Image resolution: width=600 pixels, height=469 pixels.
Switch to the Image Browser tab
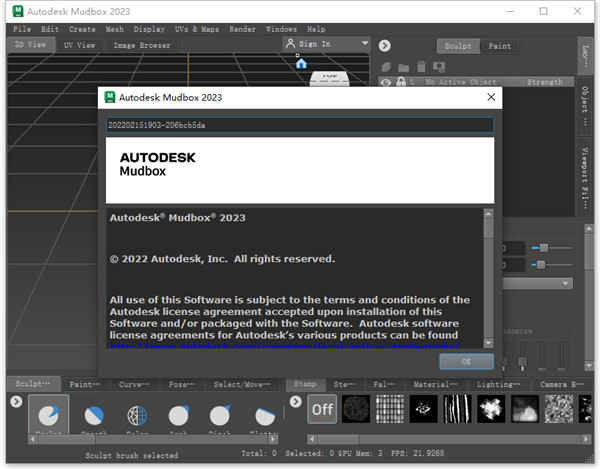142,45
